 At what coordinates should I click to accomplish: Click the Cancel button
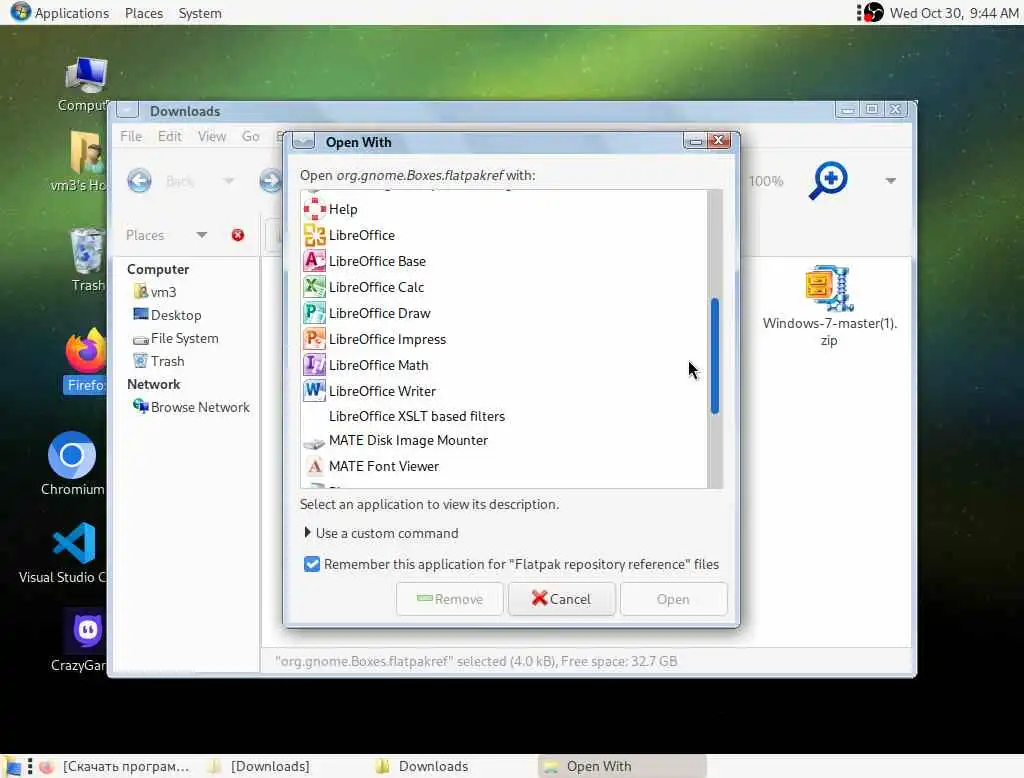[x=562, y=599]
